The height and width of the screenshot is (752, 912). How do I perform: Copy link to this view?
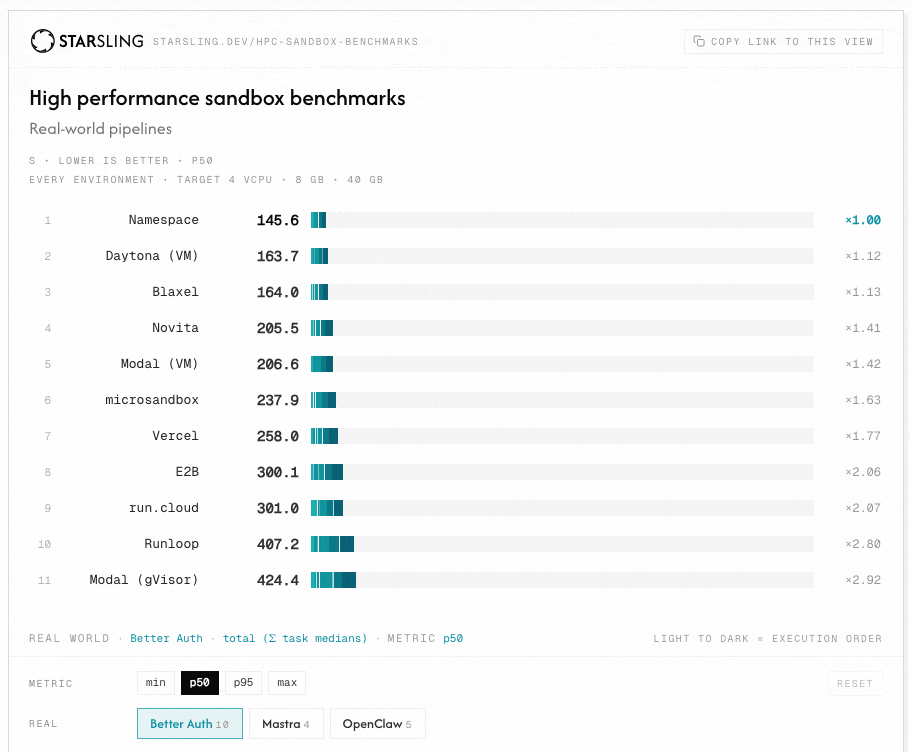[x=783, y=41]
